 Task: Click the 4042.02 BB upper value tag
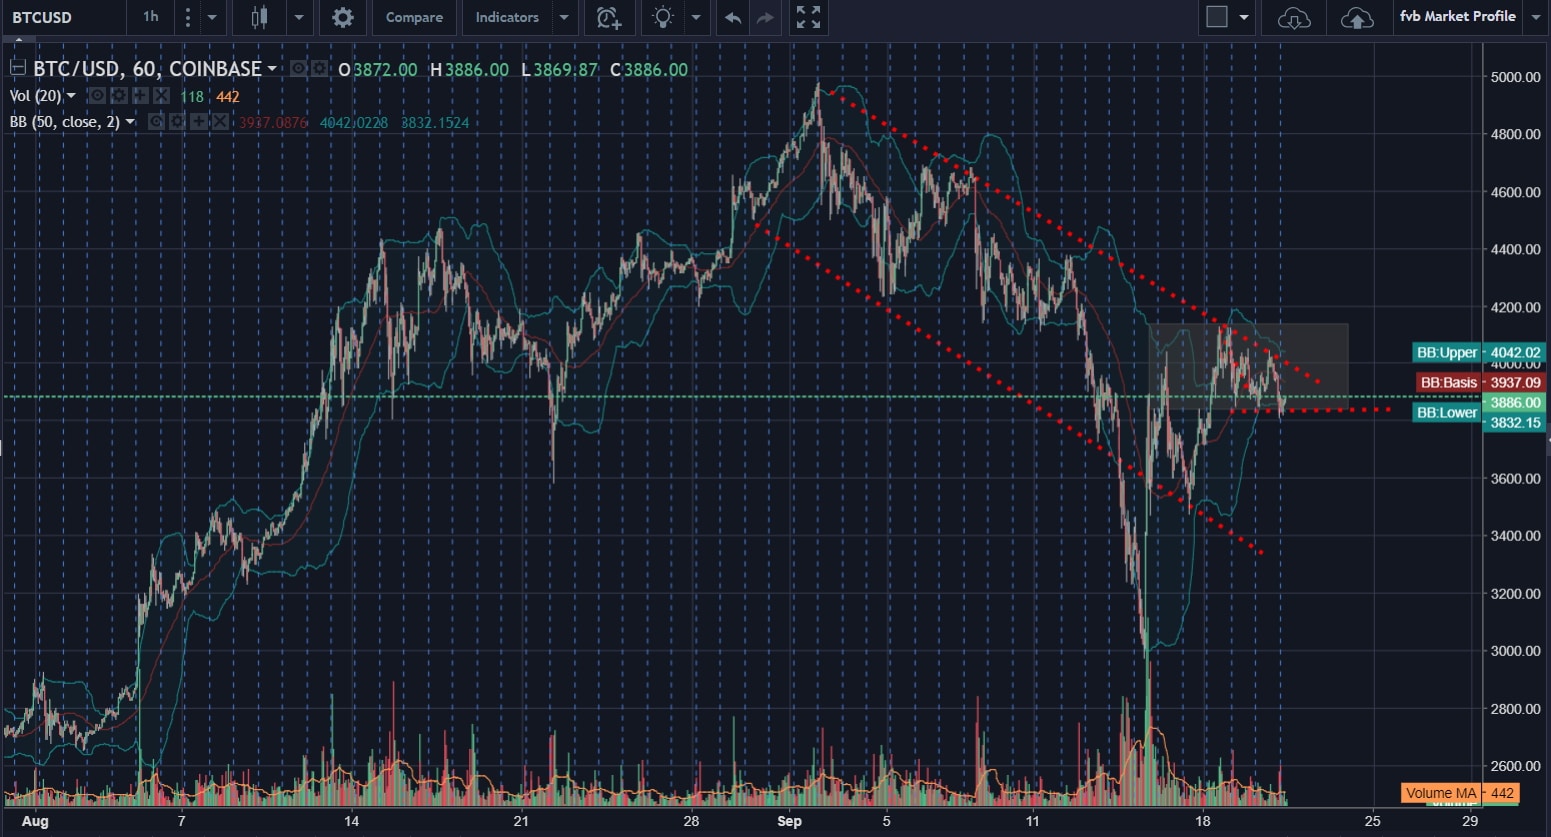pyautogui.click(x=1515, y=352)
